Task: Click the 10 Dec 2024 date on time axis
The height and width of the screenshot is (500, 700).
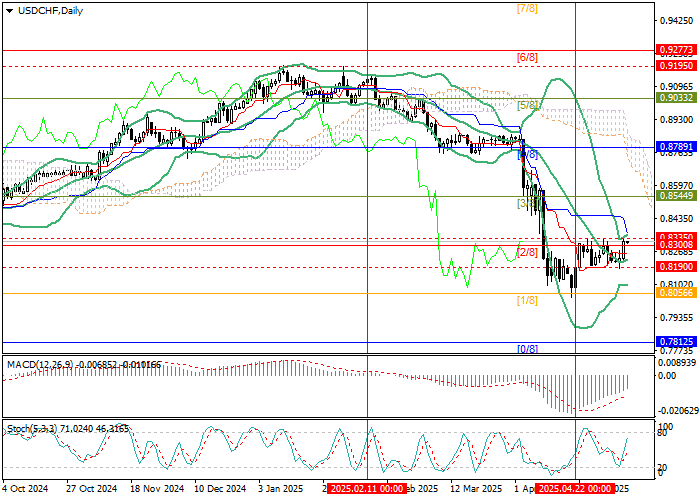Action: point(220,490)
